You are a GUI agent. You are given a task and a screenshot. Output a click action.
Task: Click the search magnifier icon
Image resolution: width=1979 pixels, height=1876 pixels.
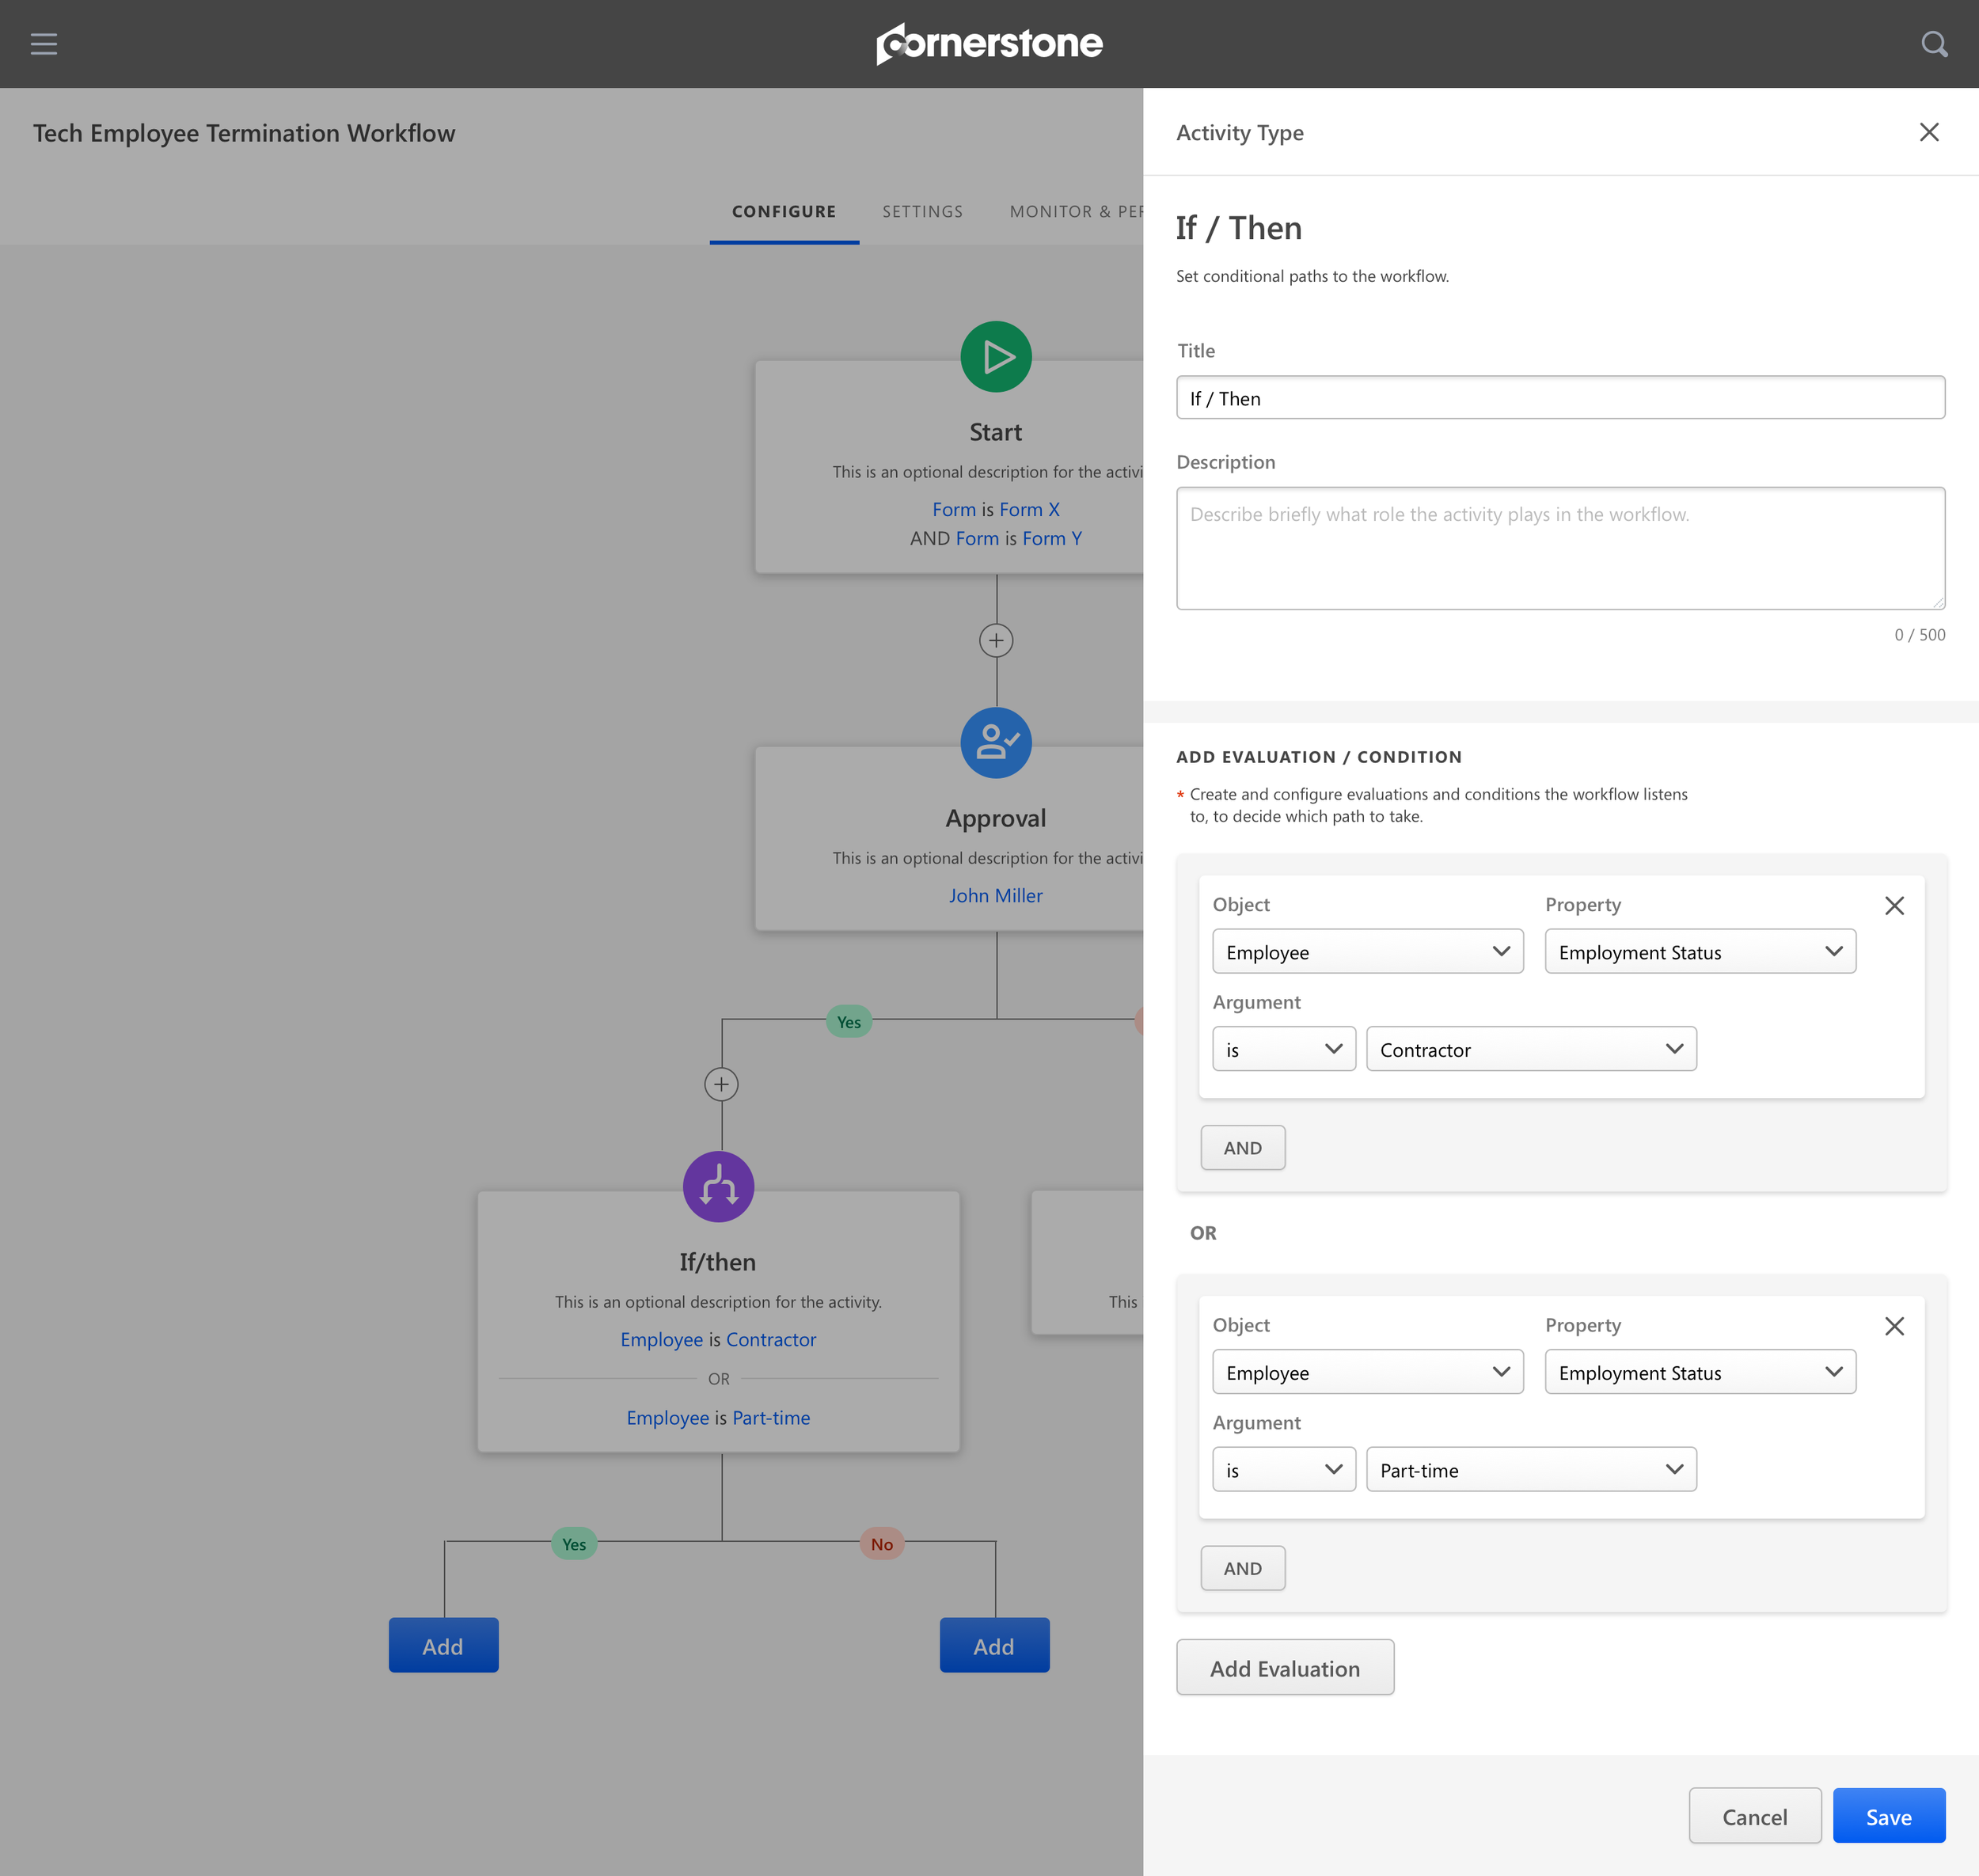click(1934, 44)
